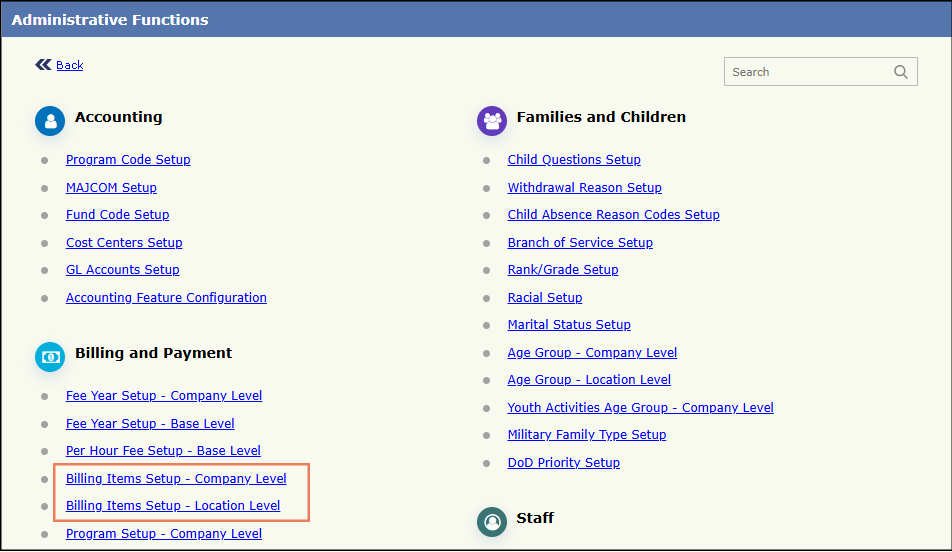This screenshot has height=552, width=952.
Task: Open Youth Activities Age Group - Company Level
Action: point(641,408)
